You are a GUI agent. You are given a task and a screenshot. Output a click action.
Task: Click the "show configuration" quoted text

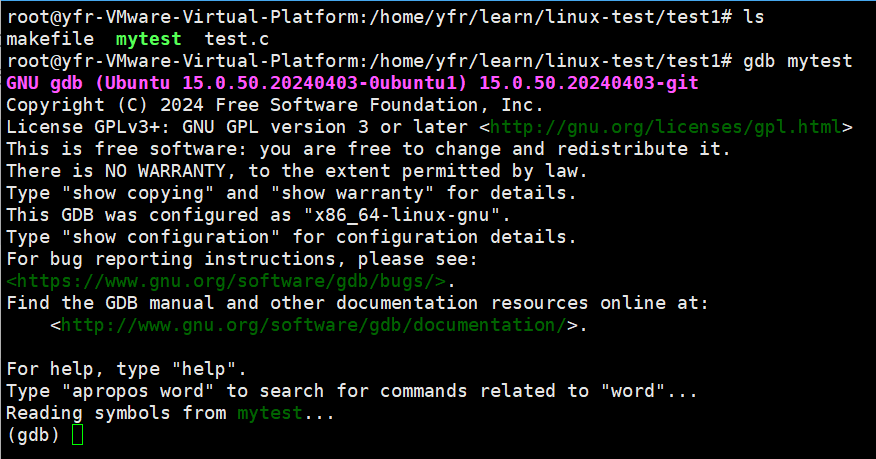click(x=171, y=238)
